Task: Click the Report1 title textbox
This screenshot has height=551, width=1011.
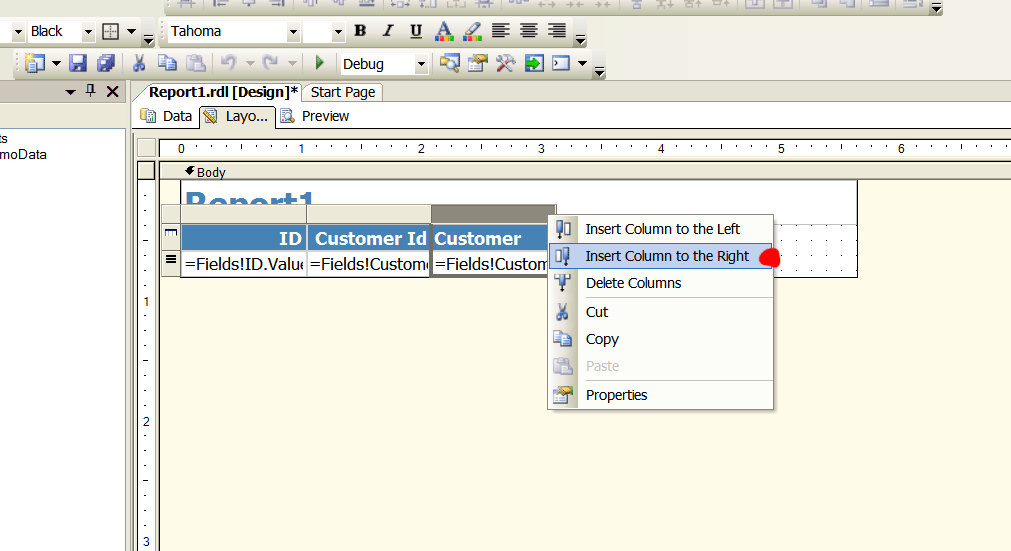Action: [249, 197]
